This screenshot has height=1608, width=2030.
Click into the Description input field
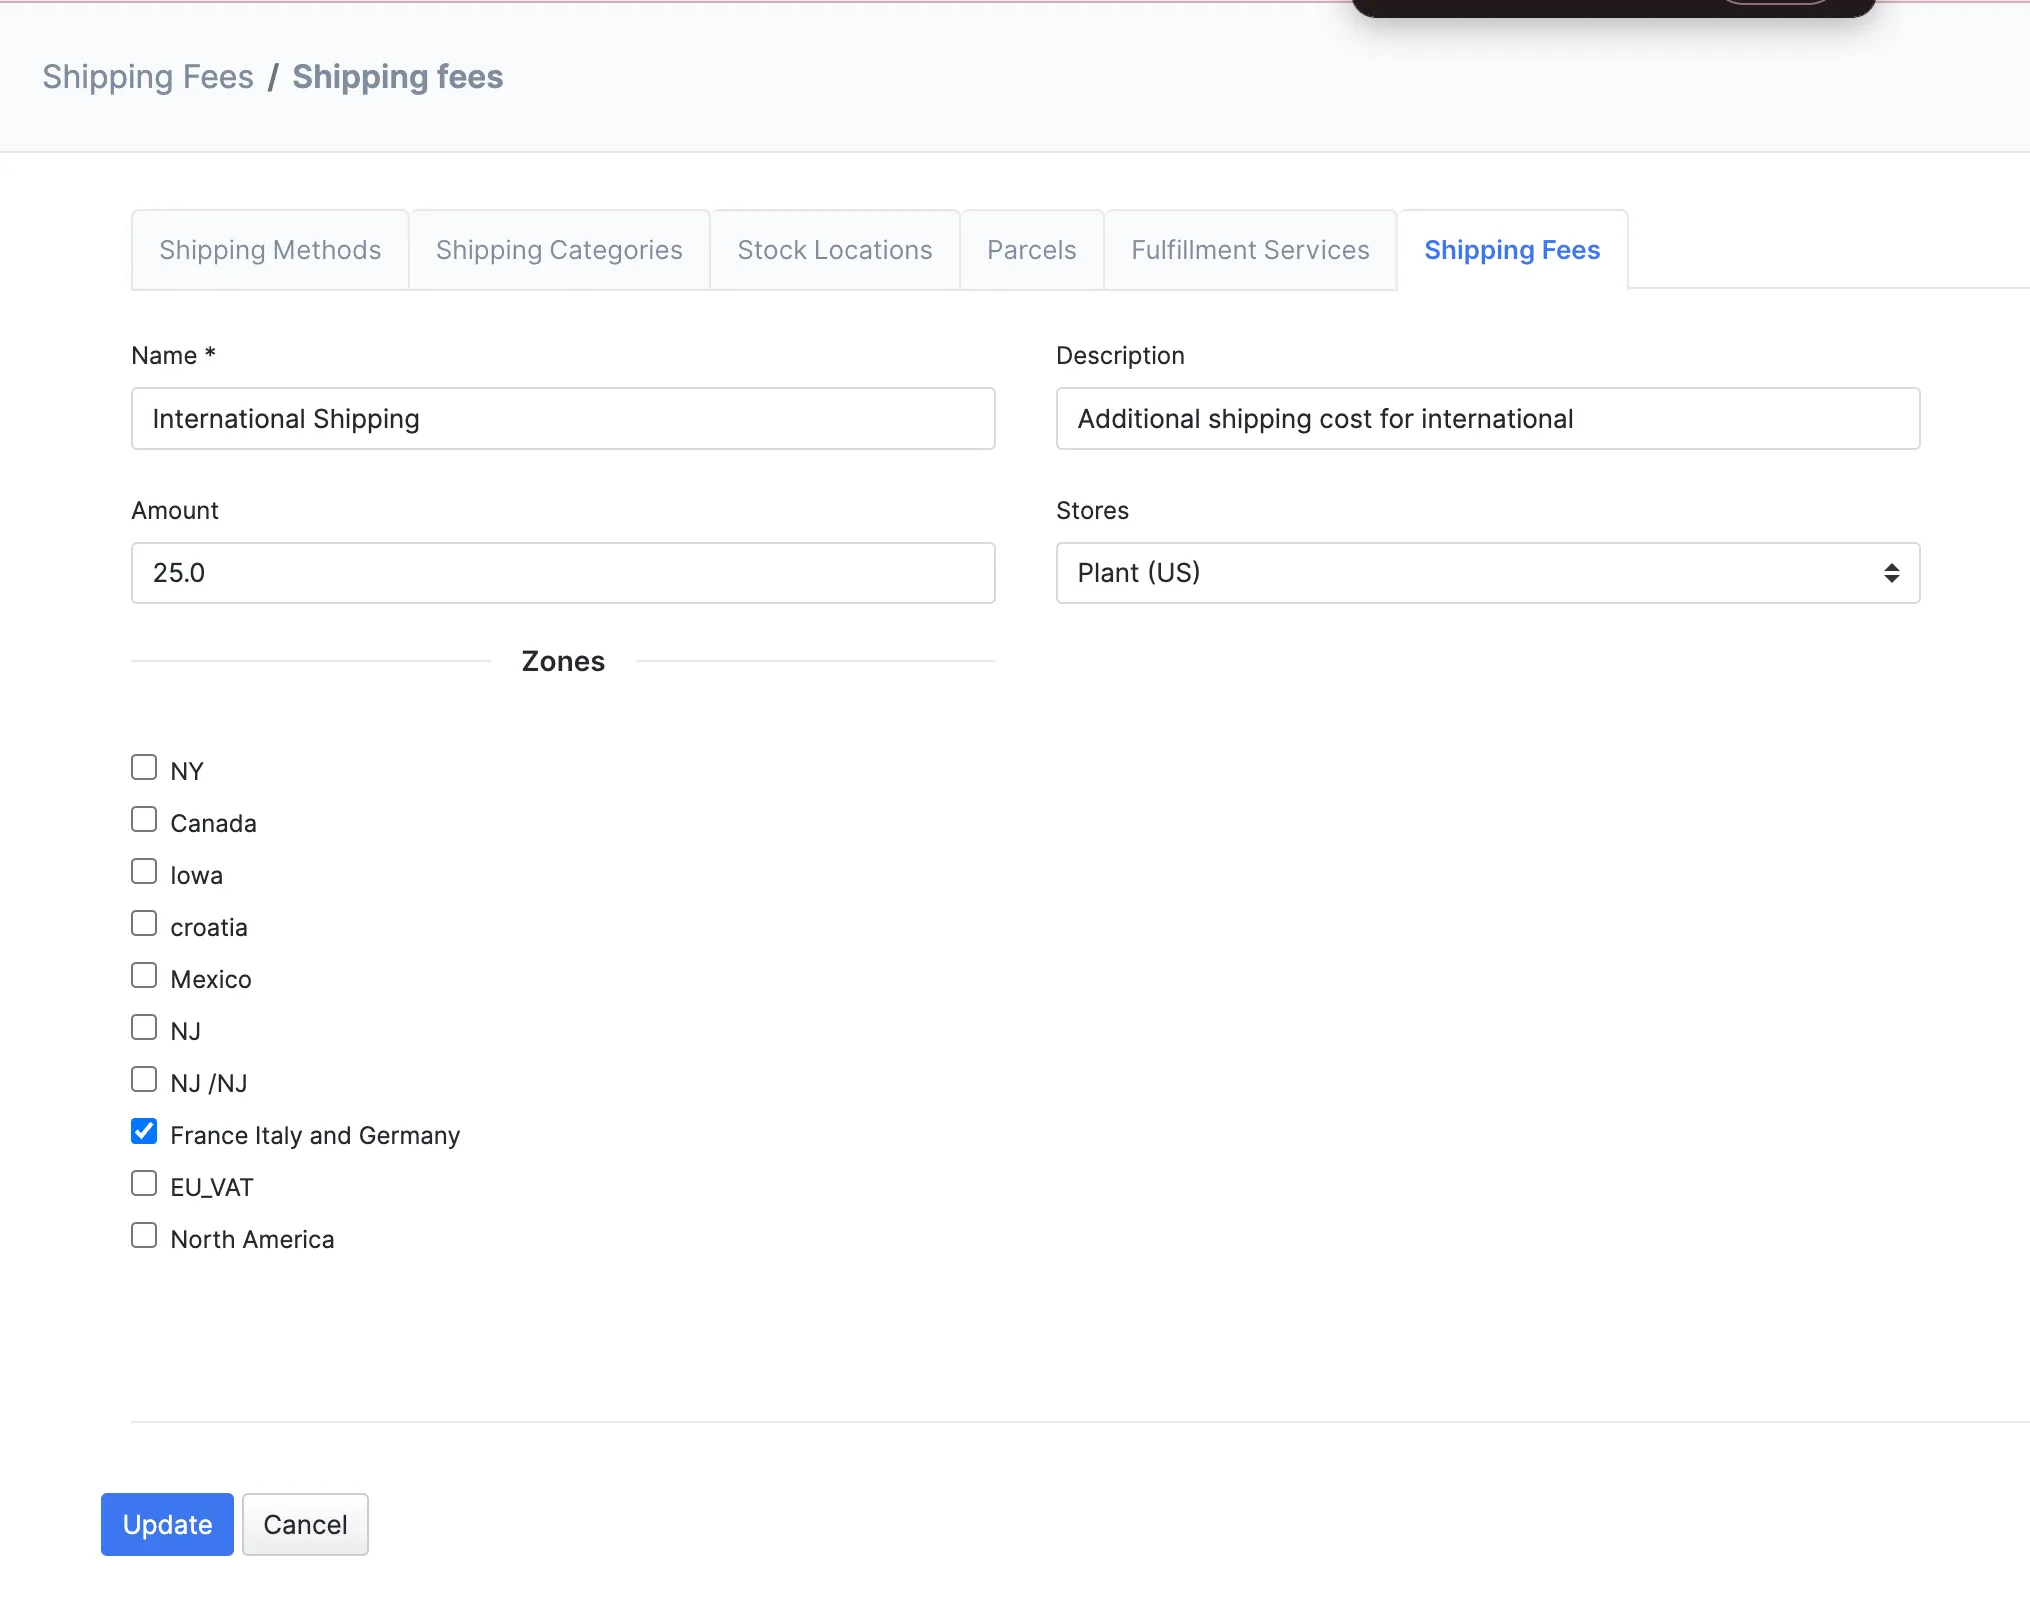[1487, 419]
